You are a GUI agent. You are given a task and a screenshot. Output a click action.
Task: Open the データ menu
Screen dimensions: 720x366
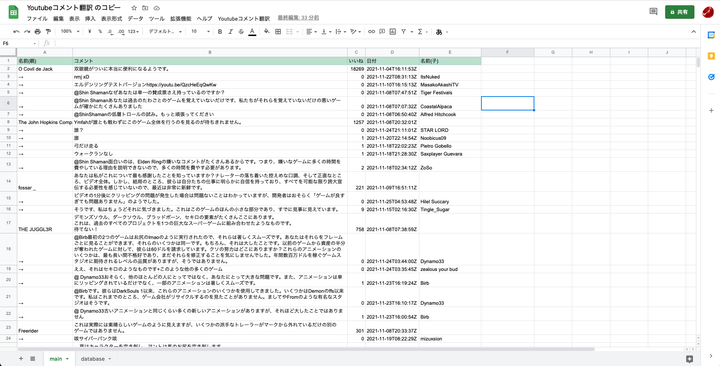[135, 19]
